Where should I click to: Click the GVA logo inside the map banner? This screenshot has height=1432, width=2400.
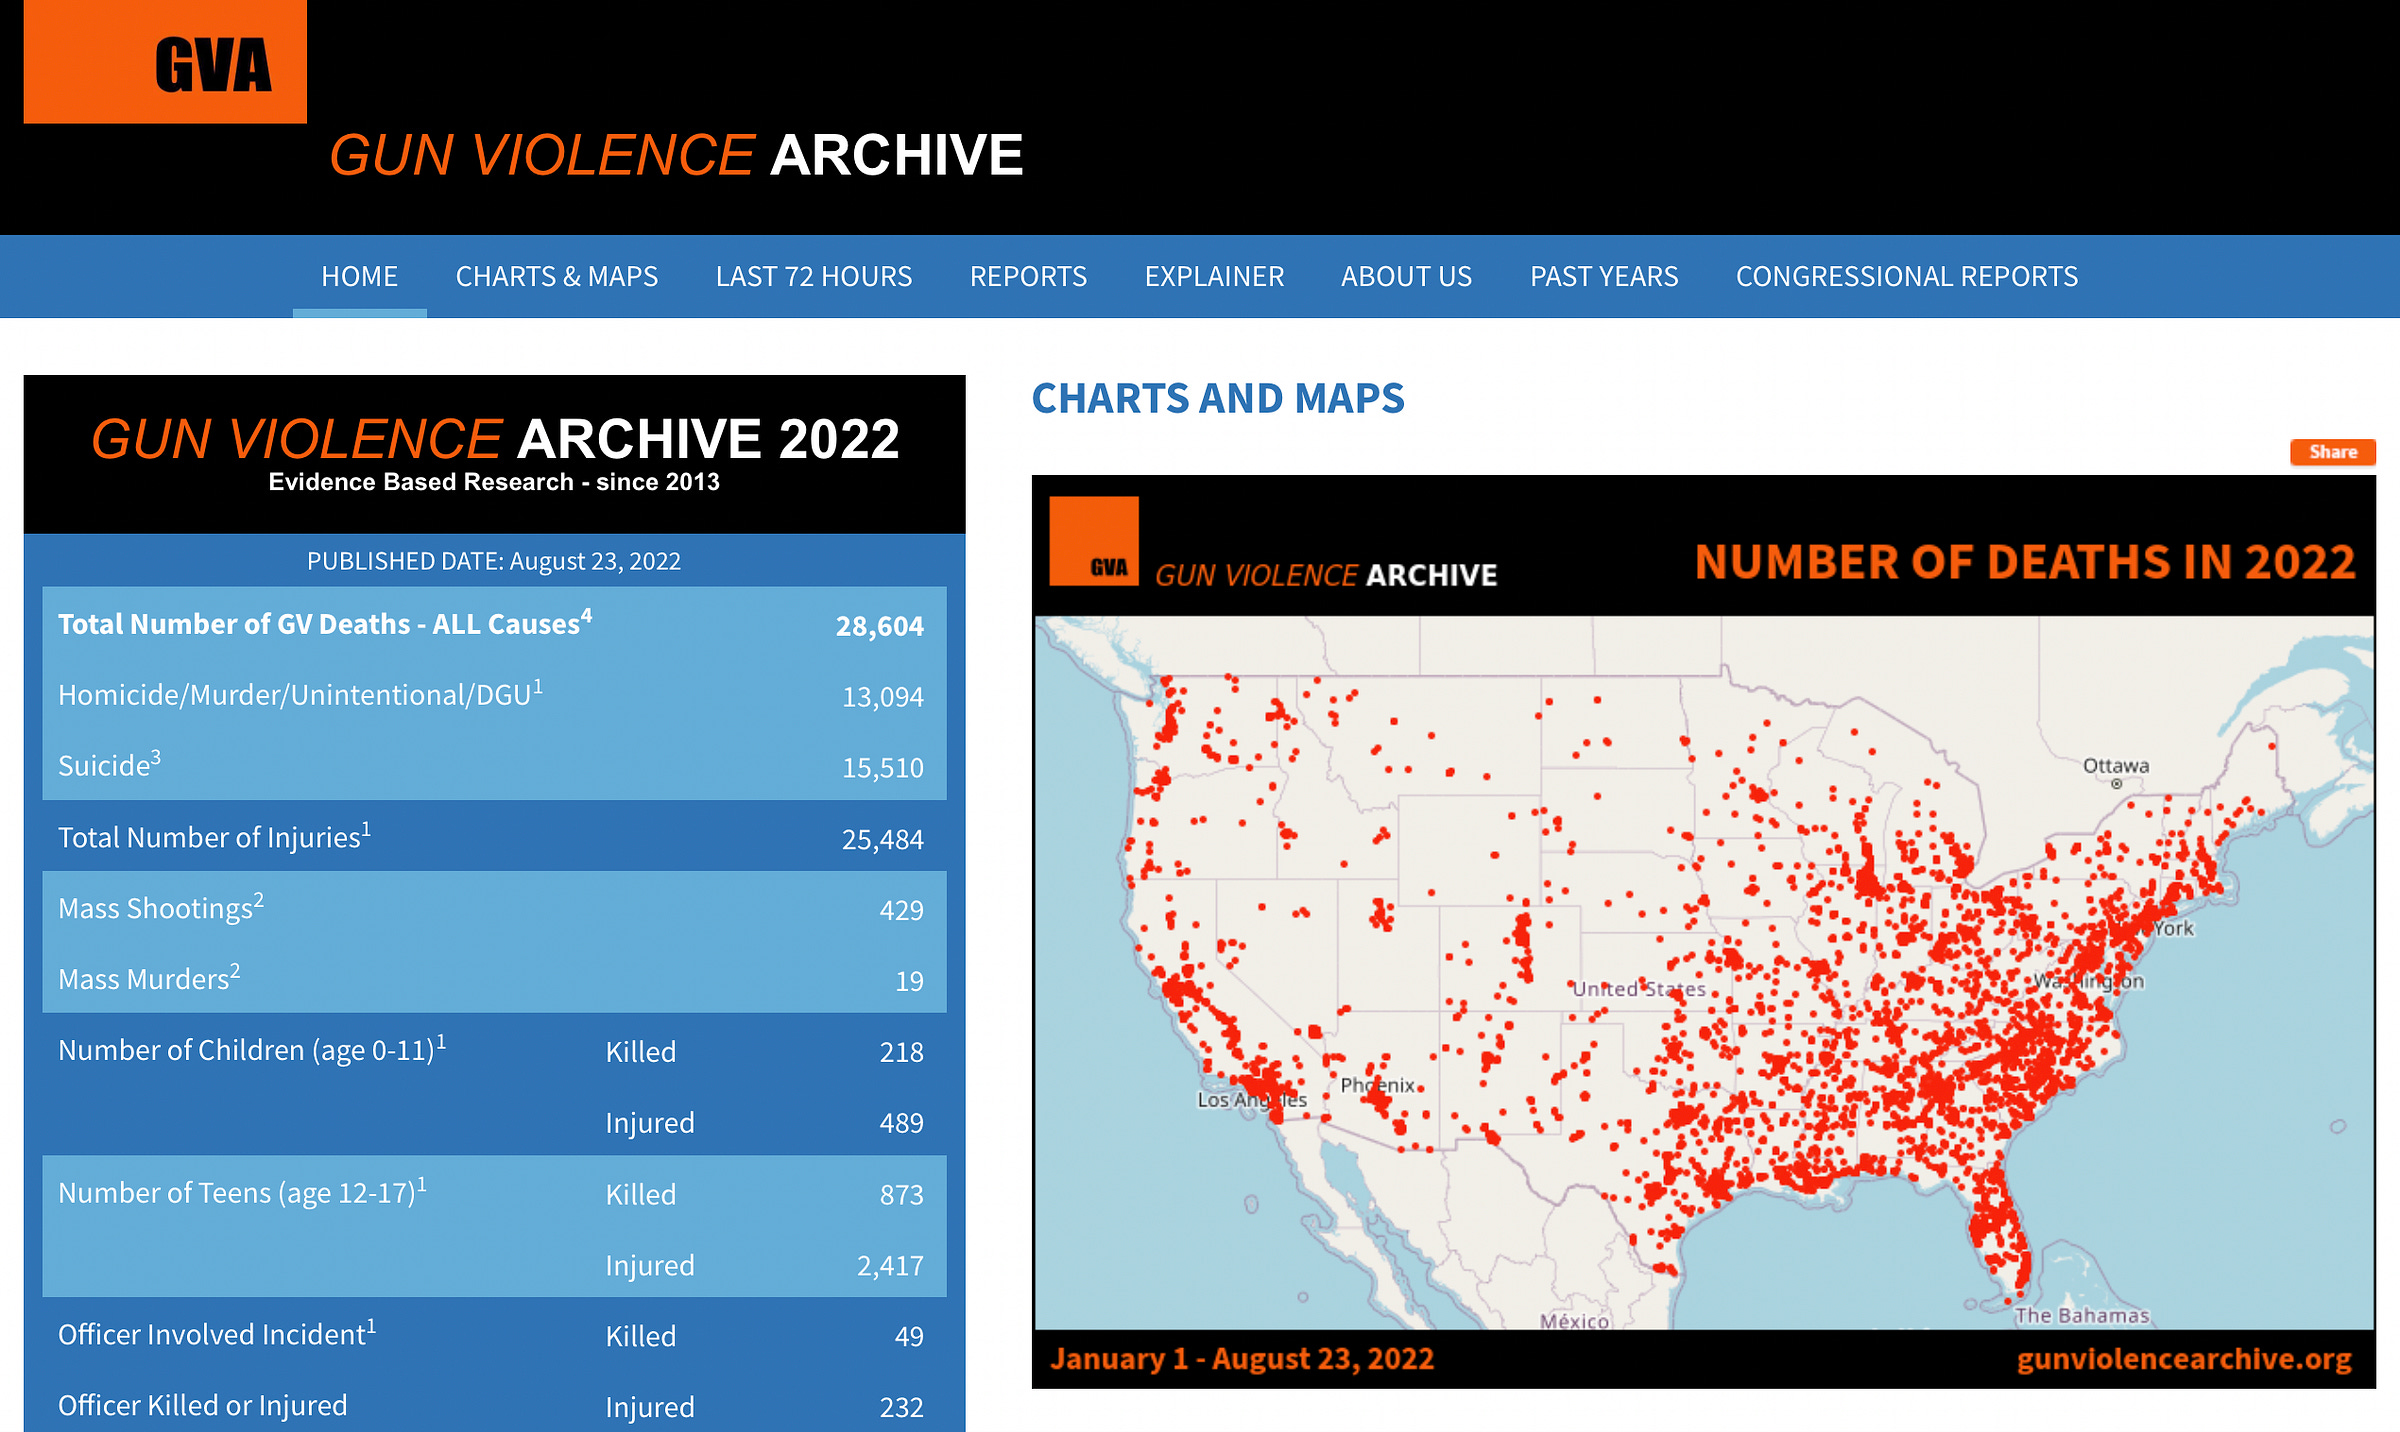click(x=1094, y=541)
